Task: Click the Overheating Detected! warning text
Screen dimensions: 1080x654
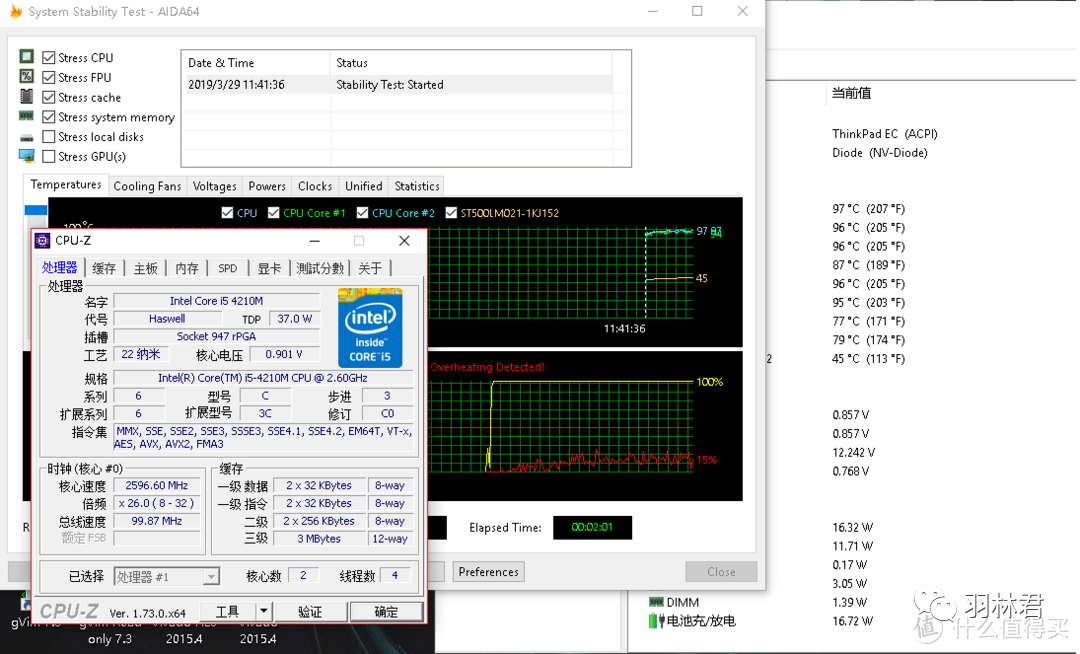Action: pyautogui.click(x=487, y=367)
